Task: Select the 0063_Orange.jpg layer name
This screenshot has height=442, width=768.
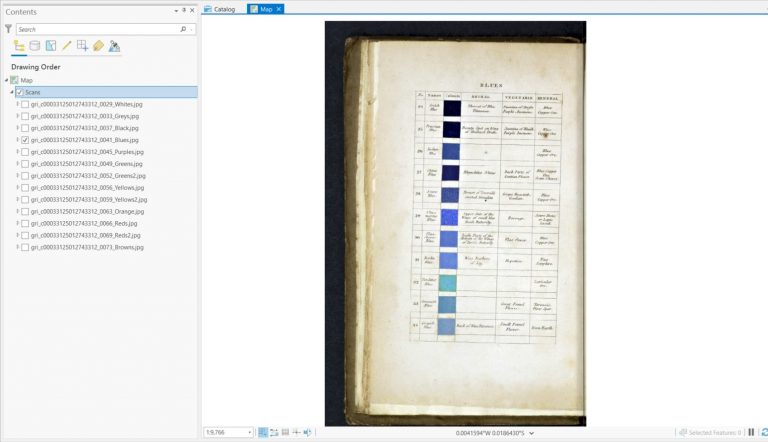Action: [x=87, y=212]
